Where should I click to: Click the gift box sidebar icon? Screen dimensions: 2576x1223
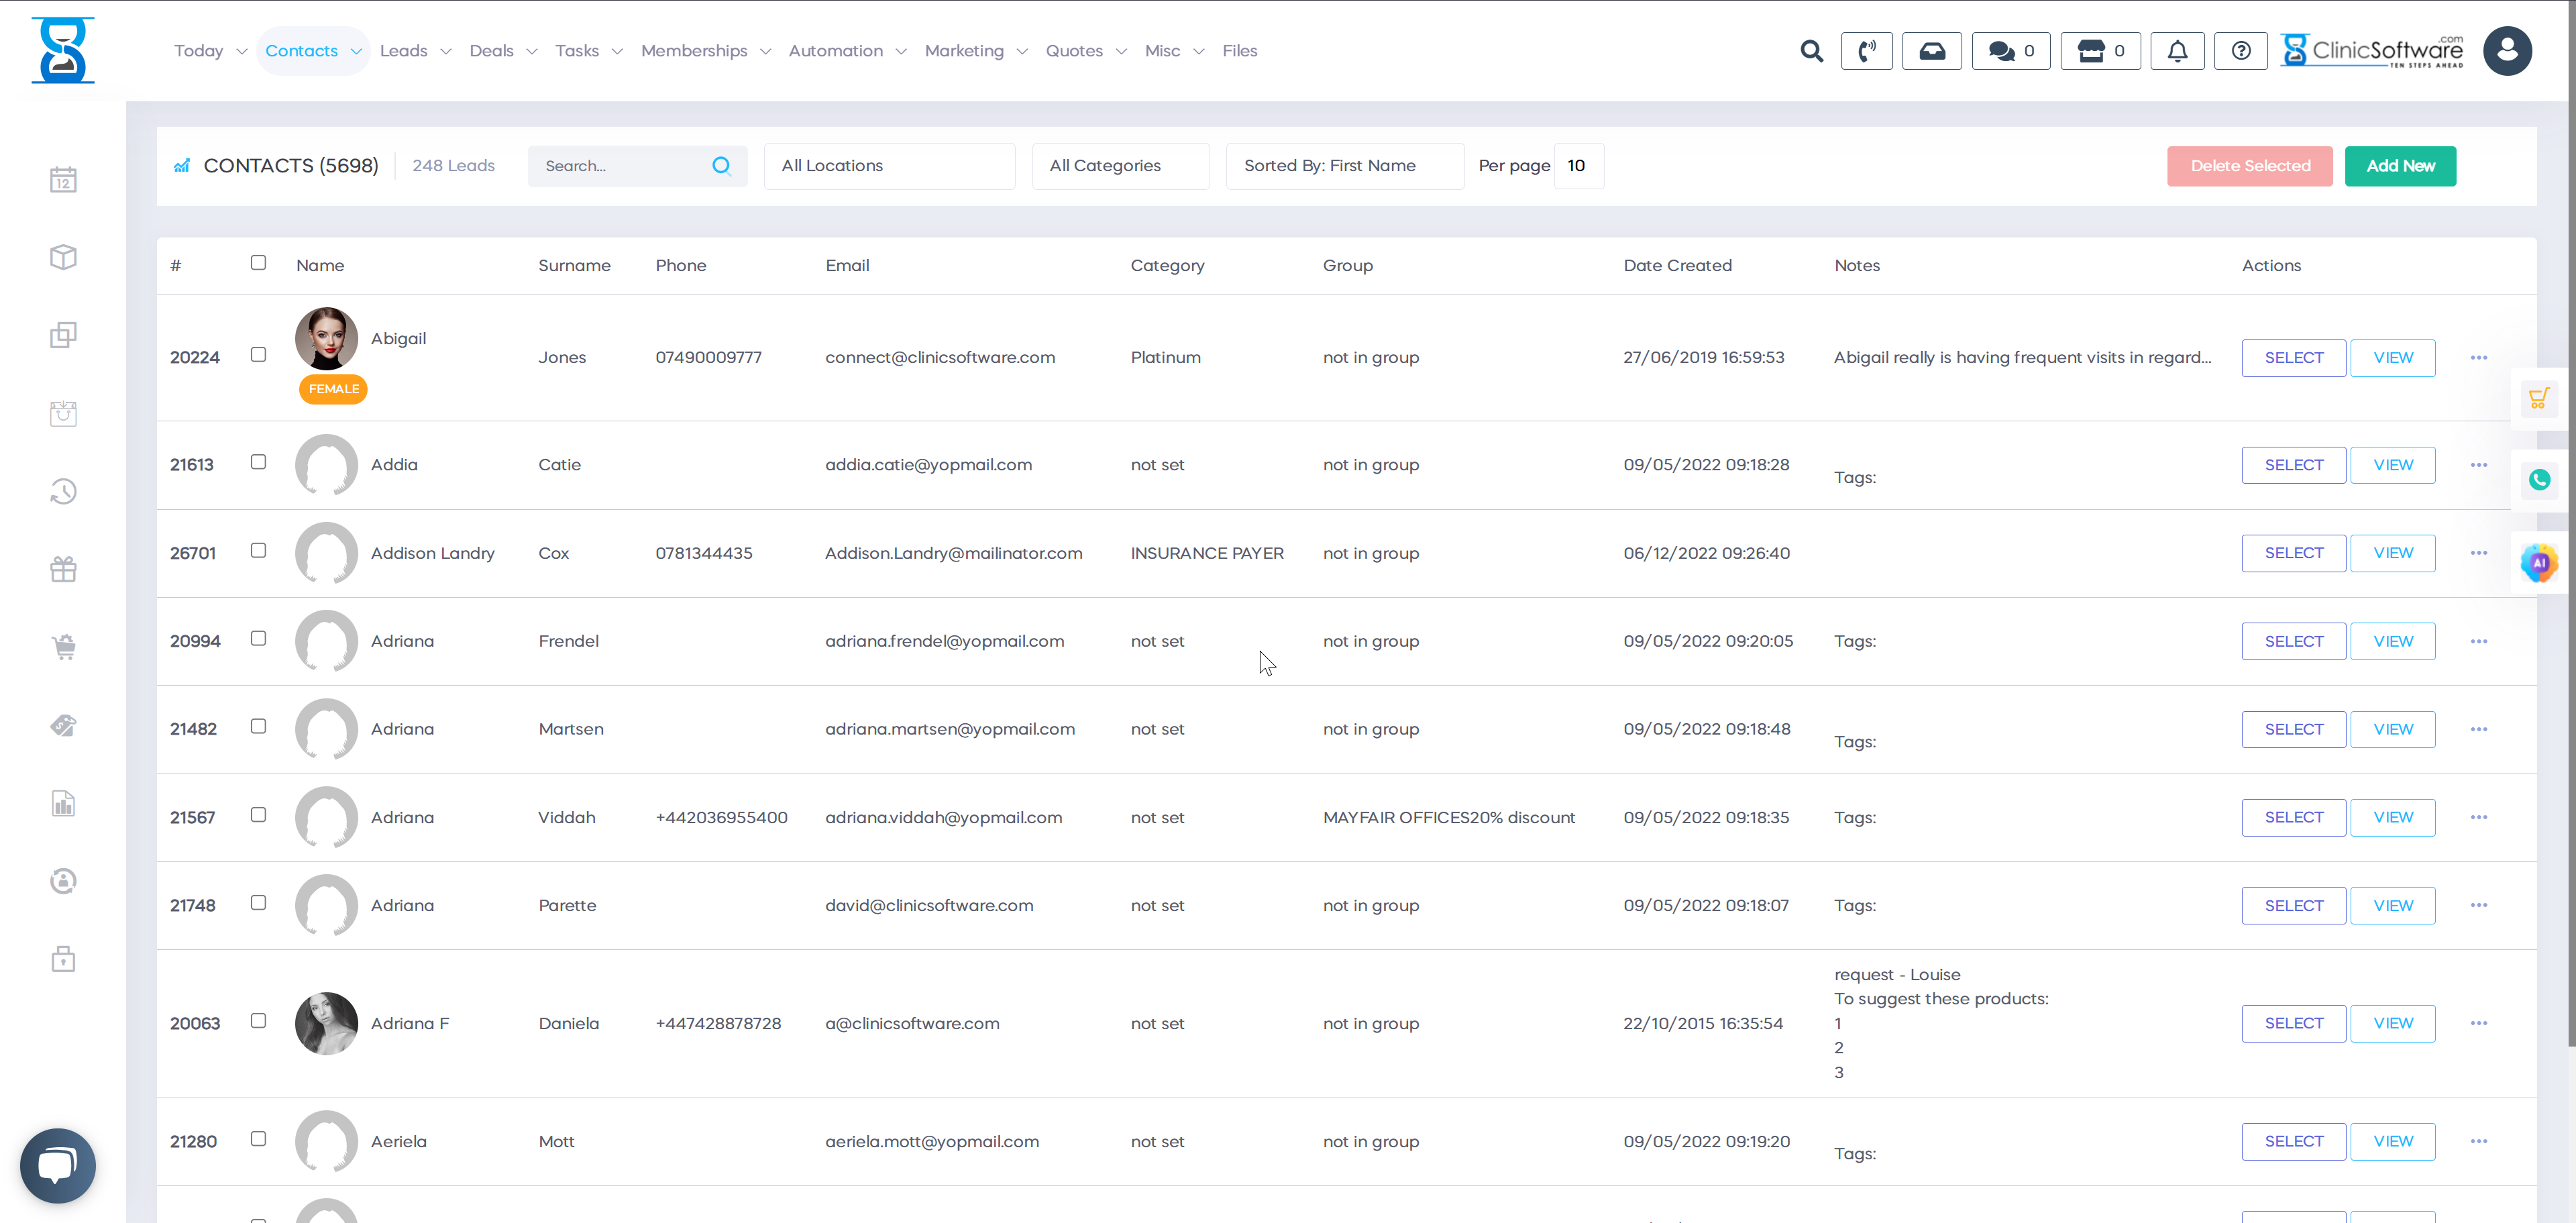coord(63,569)
